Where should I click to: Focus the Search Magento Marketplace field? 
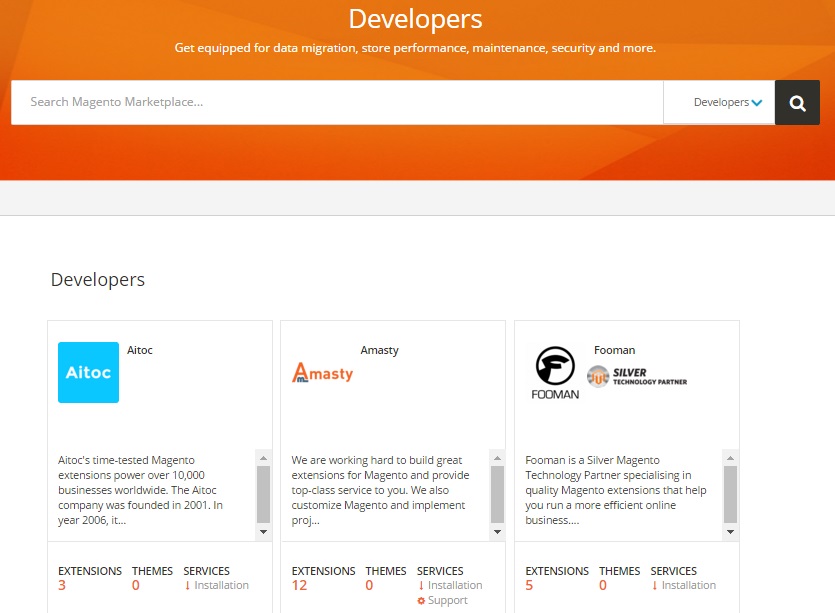[337, 102]
